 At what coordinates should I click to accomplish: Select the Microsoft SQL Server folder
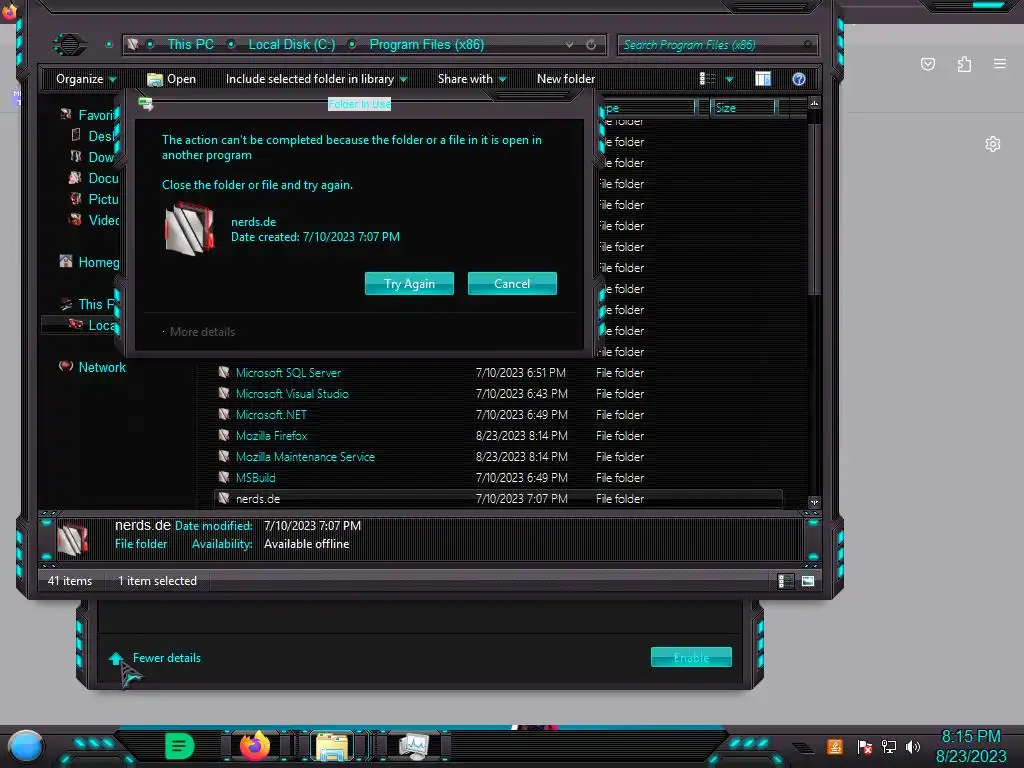(x=288, y=373)
